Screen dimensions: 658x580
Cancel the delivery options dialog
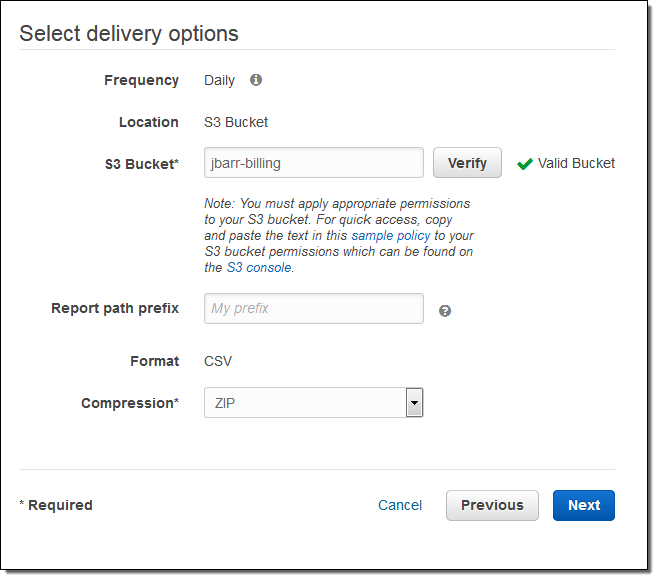click(x=400, y=505)
